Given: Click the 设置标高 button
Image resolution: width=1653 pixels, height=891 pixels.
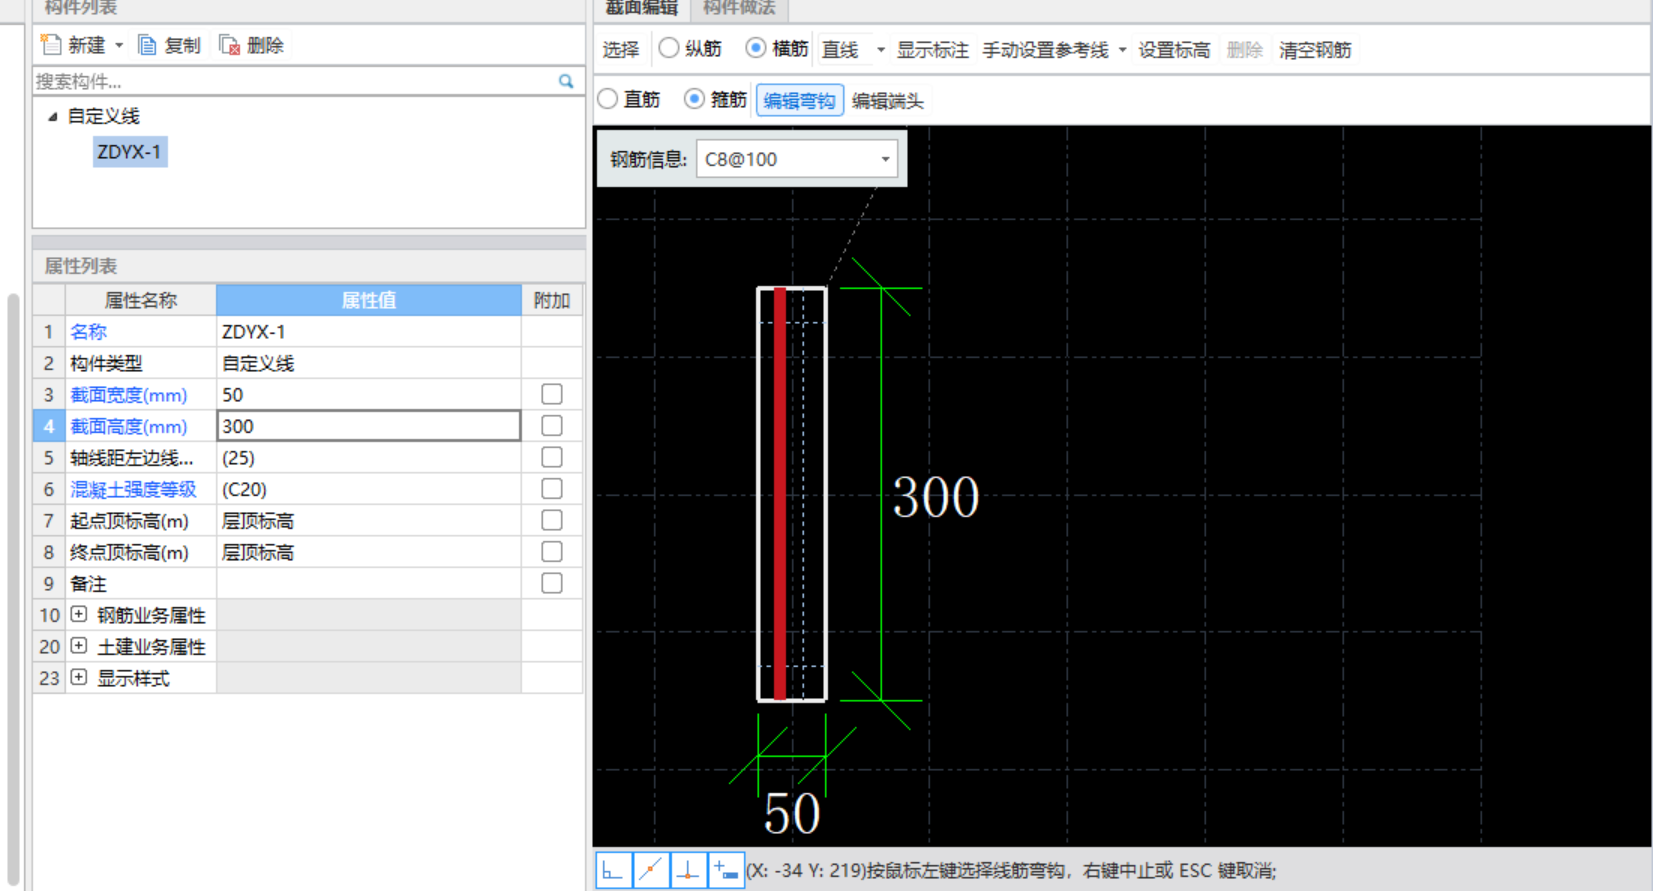Looking at the screenshot, I should (x=1174, y=49).
